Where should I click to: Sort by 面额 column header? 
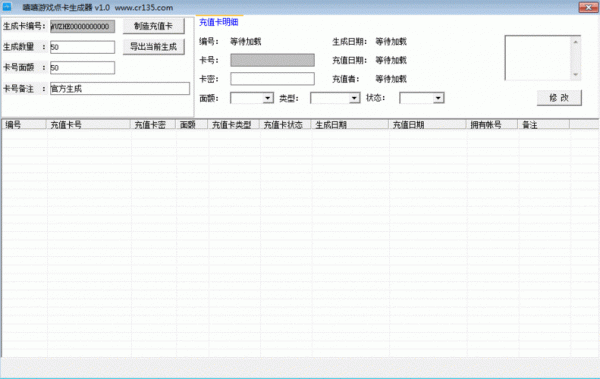click(x=192, y=125)
